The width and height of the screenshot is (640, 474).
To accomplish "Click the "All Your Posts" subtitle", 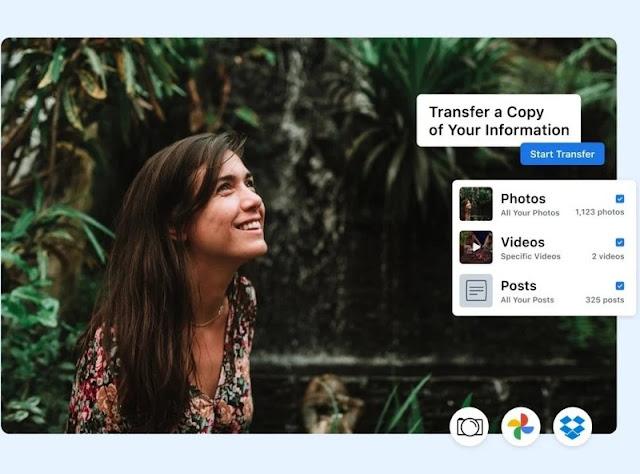I will [x=527, y=300].
